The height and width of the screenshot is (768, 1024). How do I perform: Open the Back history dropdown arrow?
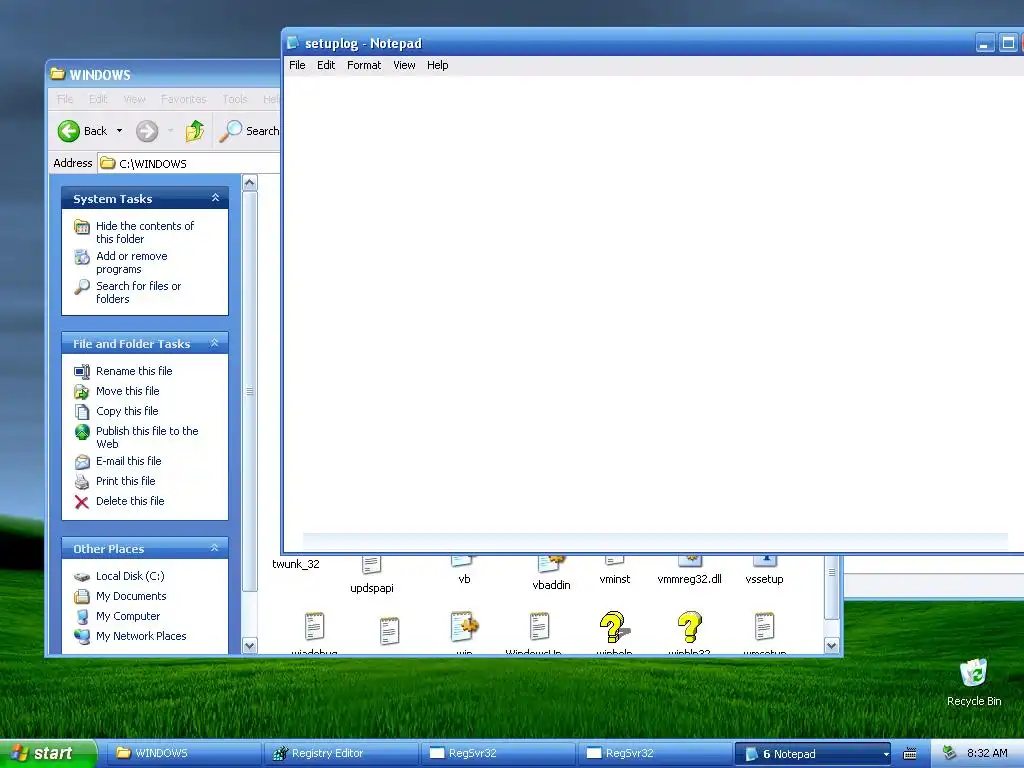coord(120,131)
